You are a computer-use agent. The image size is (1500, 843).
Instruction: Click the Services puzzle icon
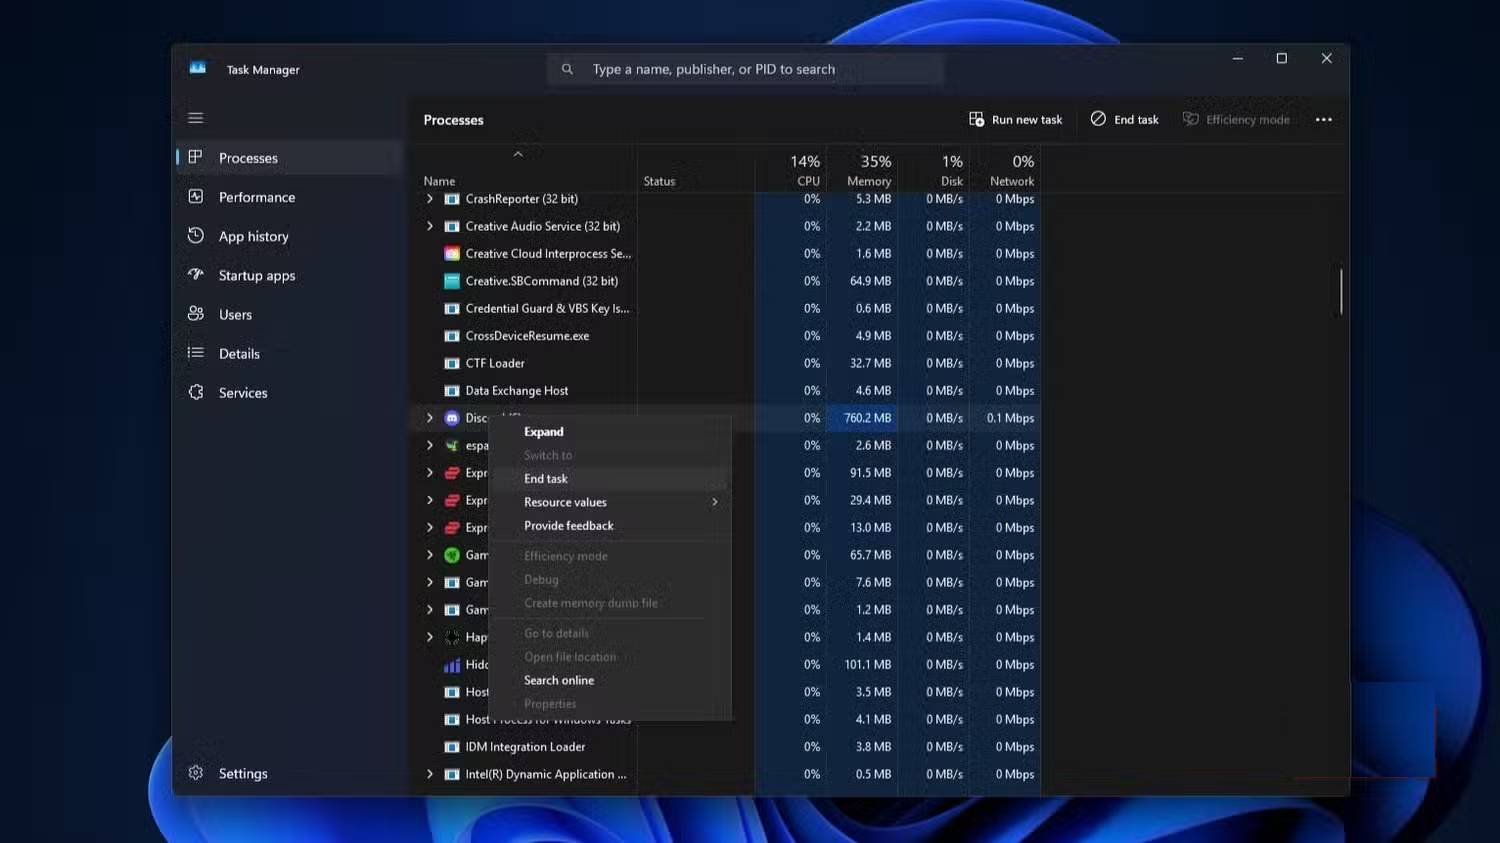(196, 392)
